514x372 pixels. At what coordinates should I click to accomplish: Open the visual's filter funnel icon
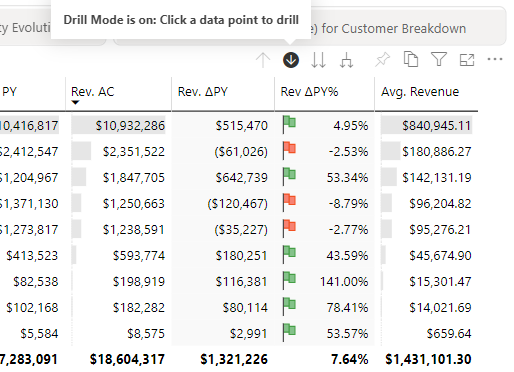click(x=439, y=60)
